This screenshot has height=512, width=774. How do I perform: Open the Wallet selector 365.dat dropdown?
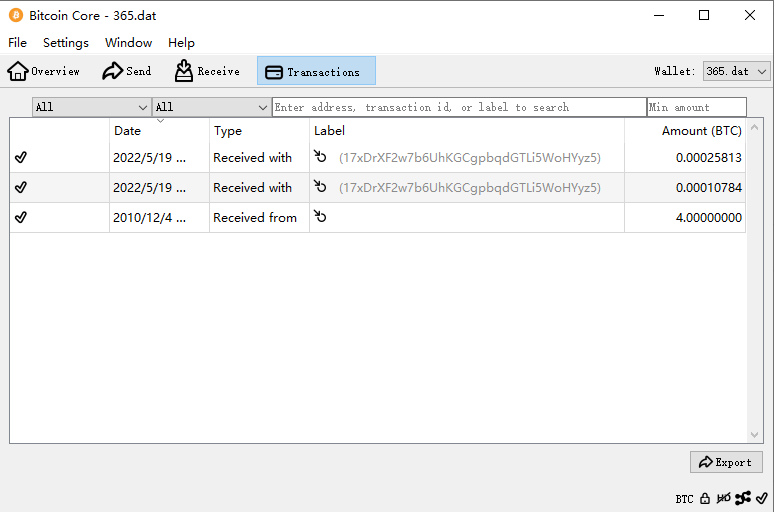pos(736,71)
